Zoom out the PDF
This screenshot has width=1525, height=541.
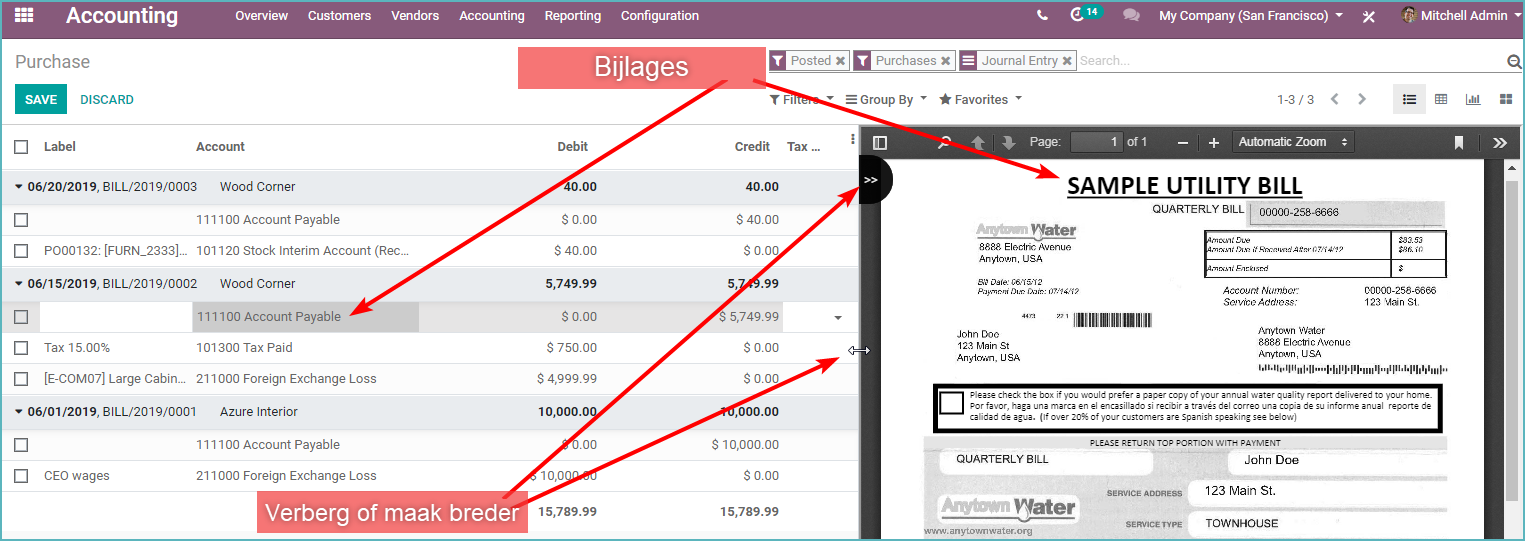(x=1183, y=143)
